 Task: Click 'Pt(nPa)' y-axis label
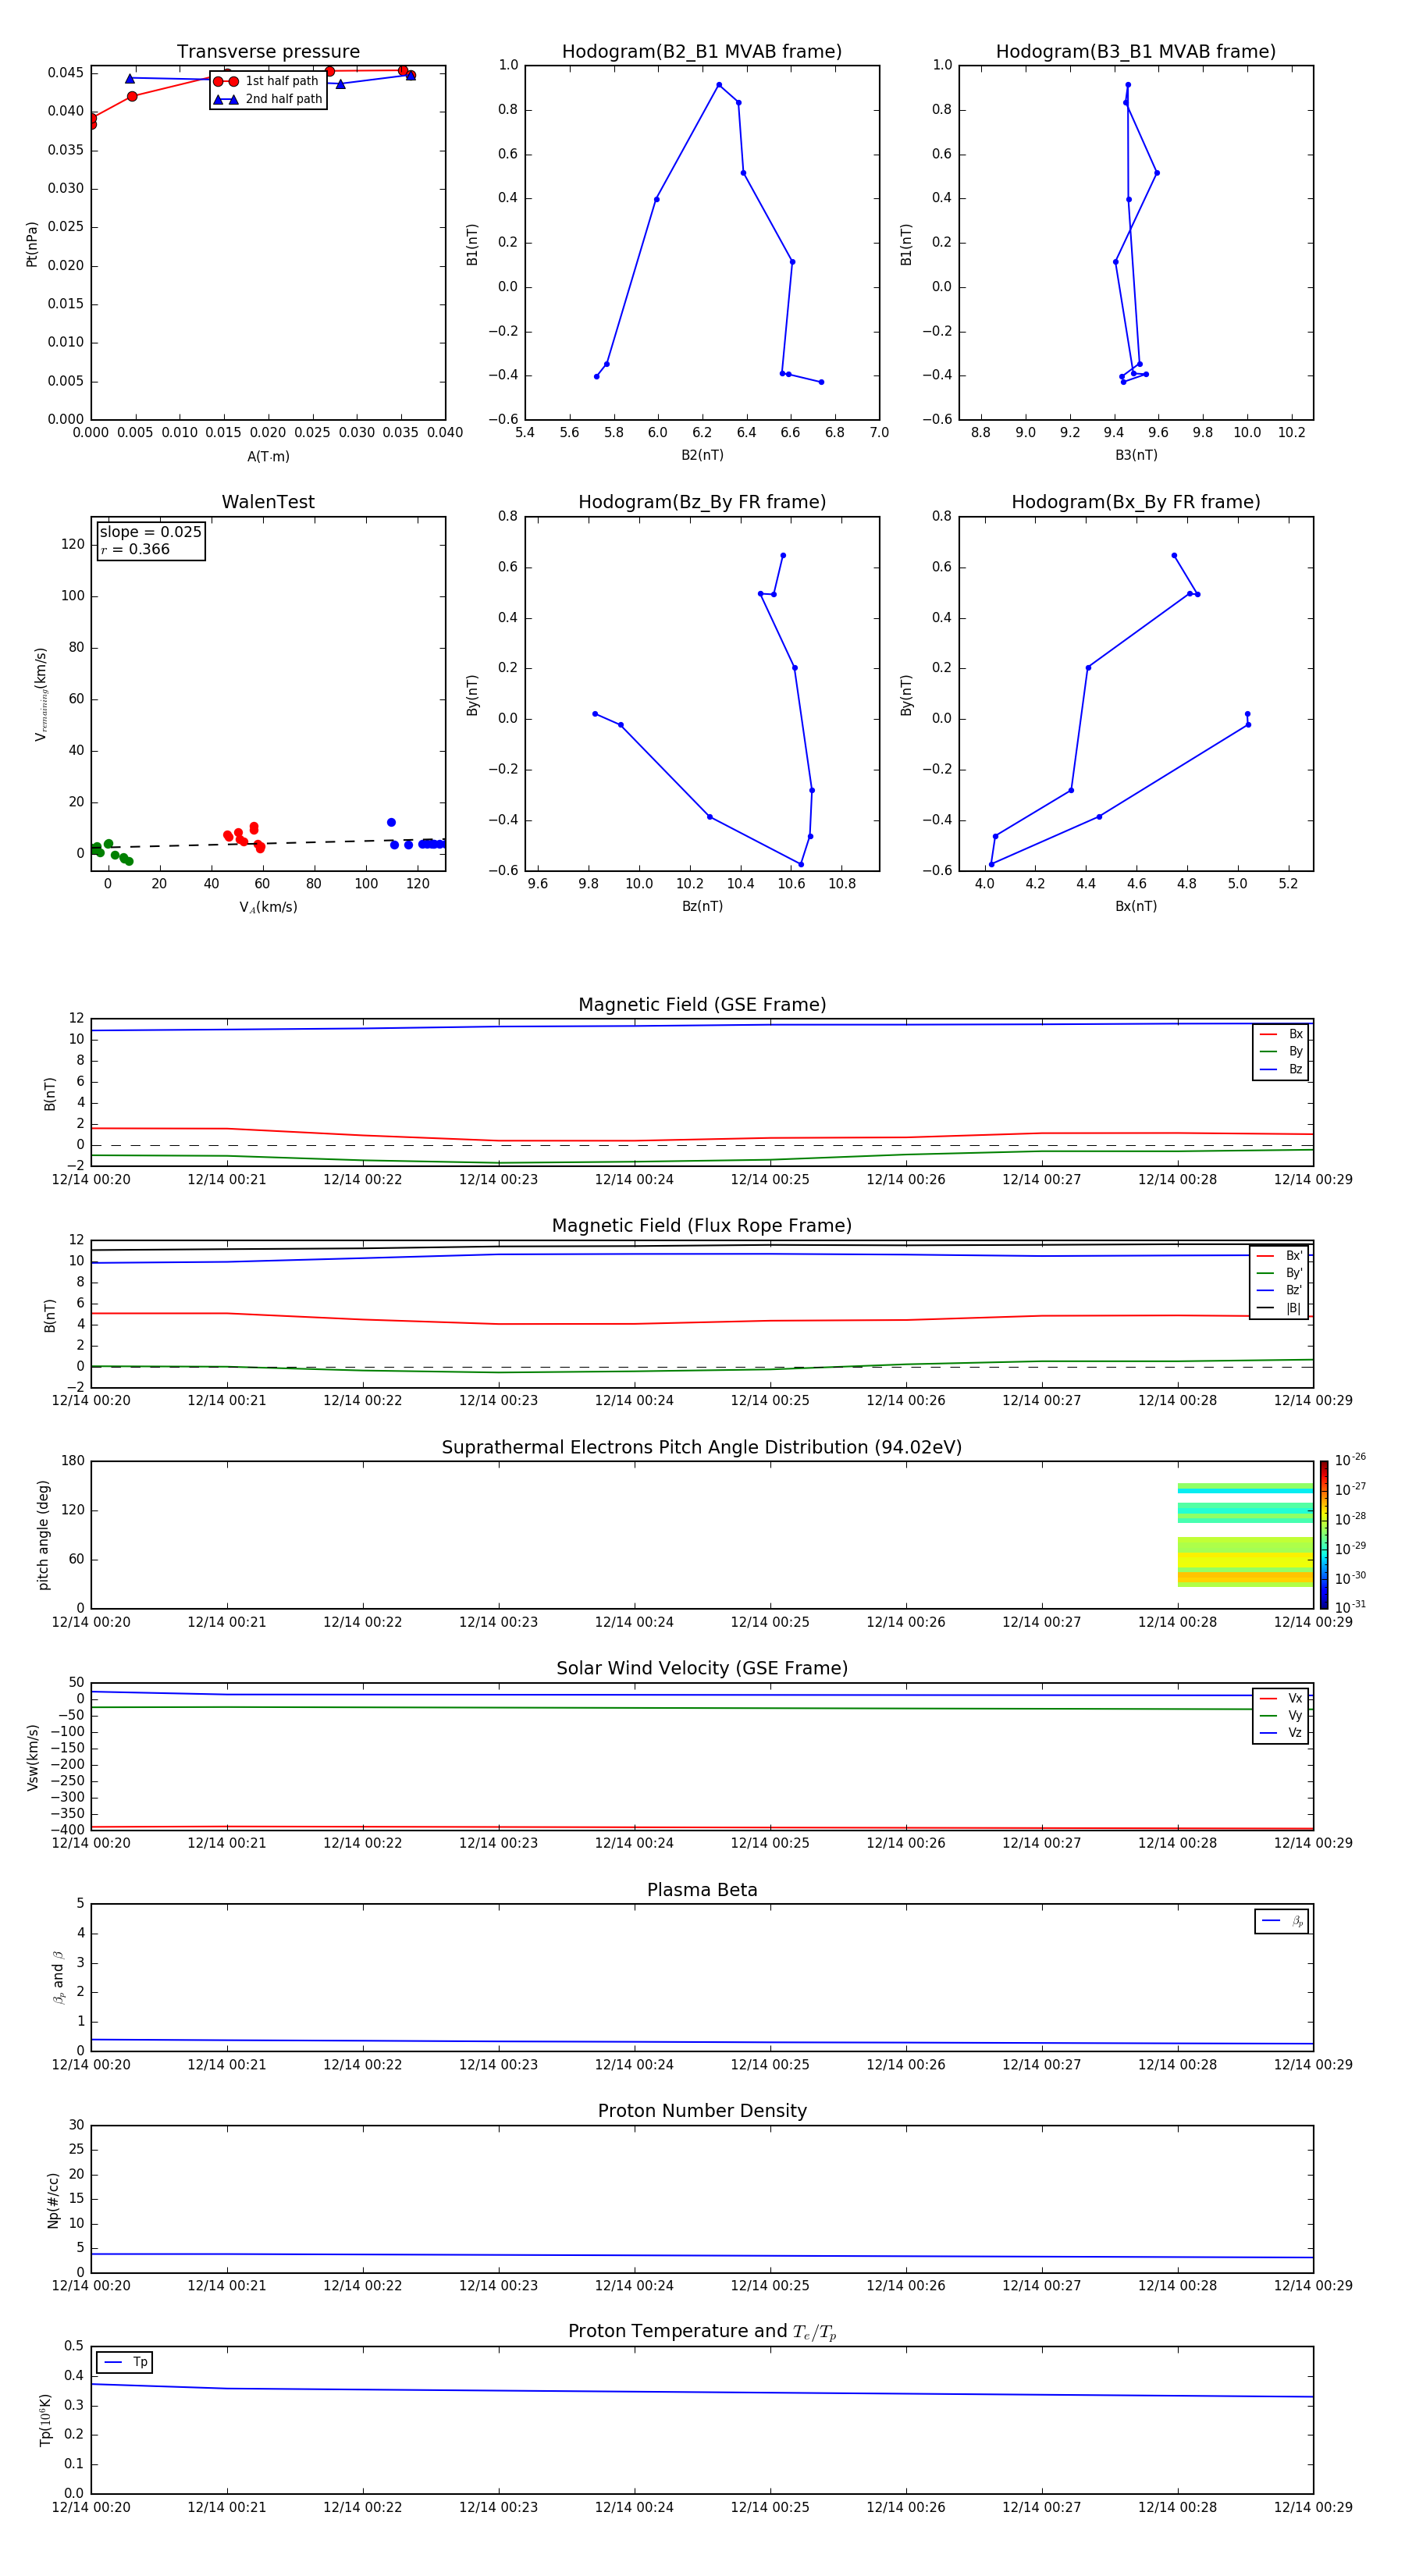32,243
